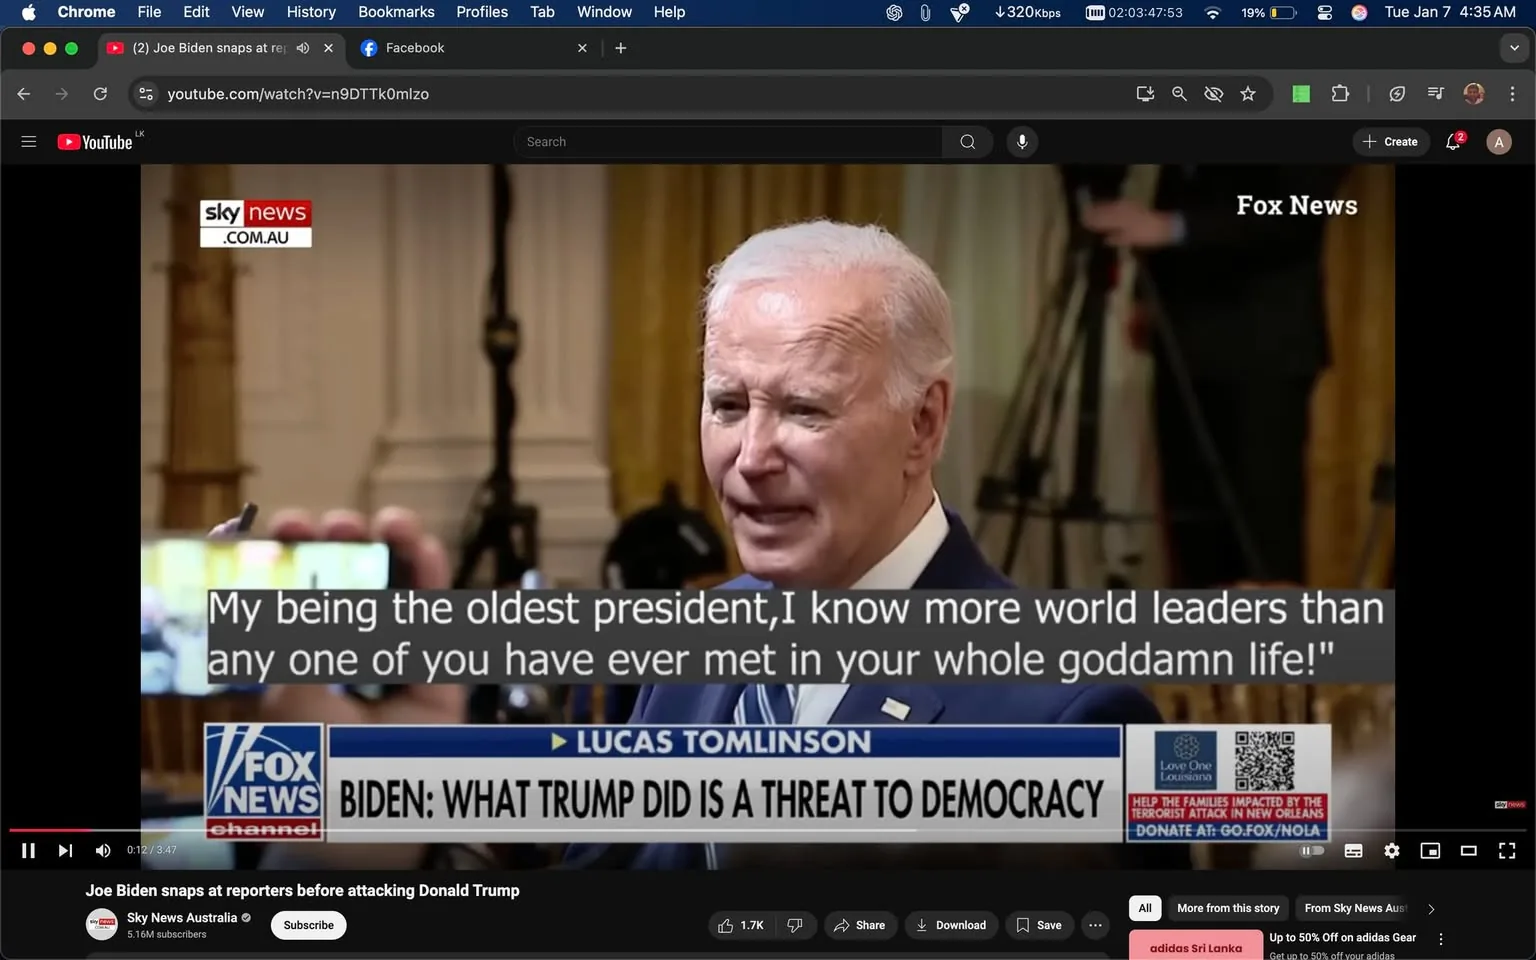Viewport: 1536px width, 960px height.
Task: Open the three-dot menu below the video
Action: [1094, 925]
